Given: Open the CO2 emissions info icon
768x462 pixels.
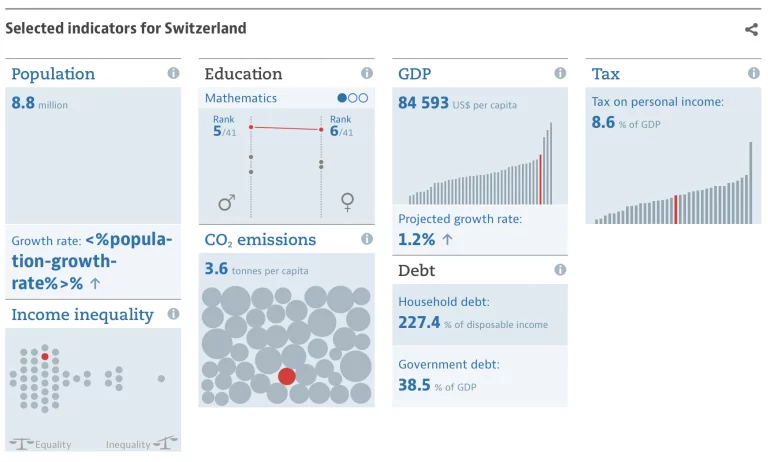Looking at the screenshot, I should (x=367, y=240).
